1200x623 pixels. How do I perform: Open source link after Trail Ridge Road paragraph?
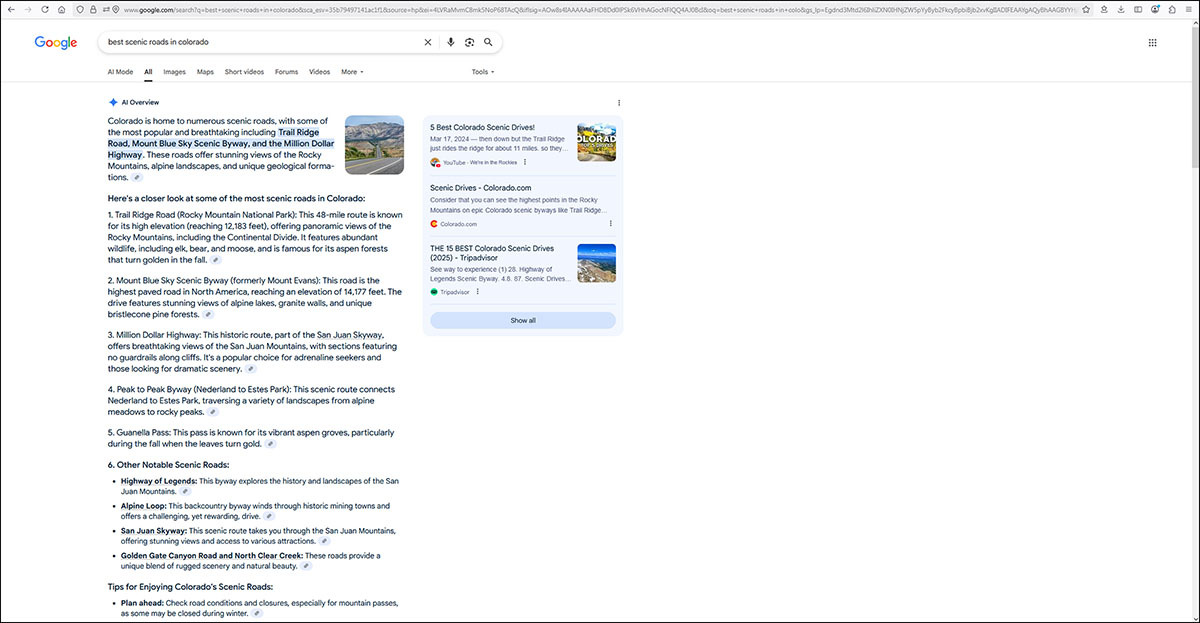(x=215, y=260)
